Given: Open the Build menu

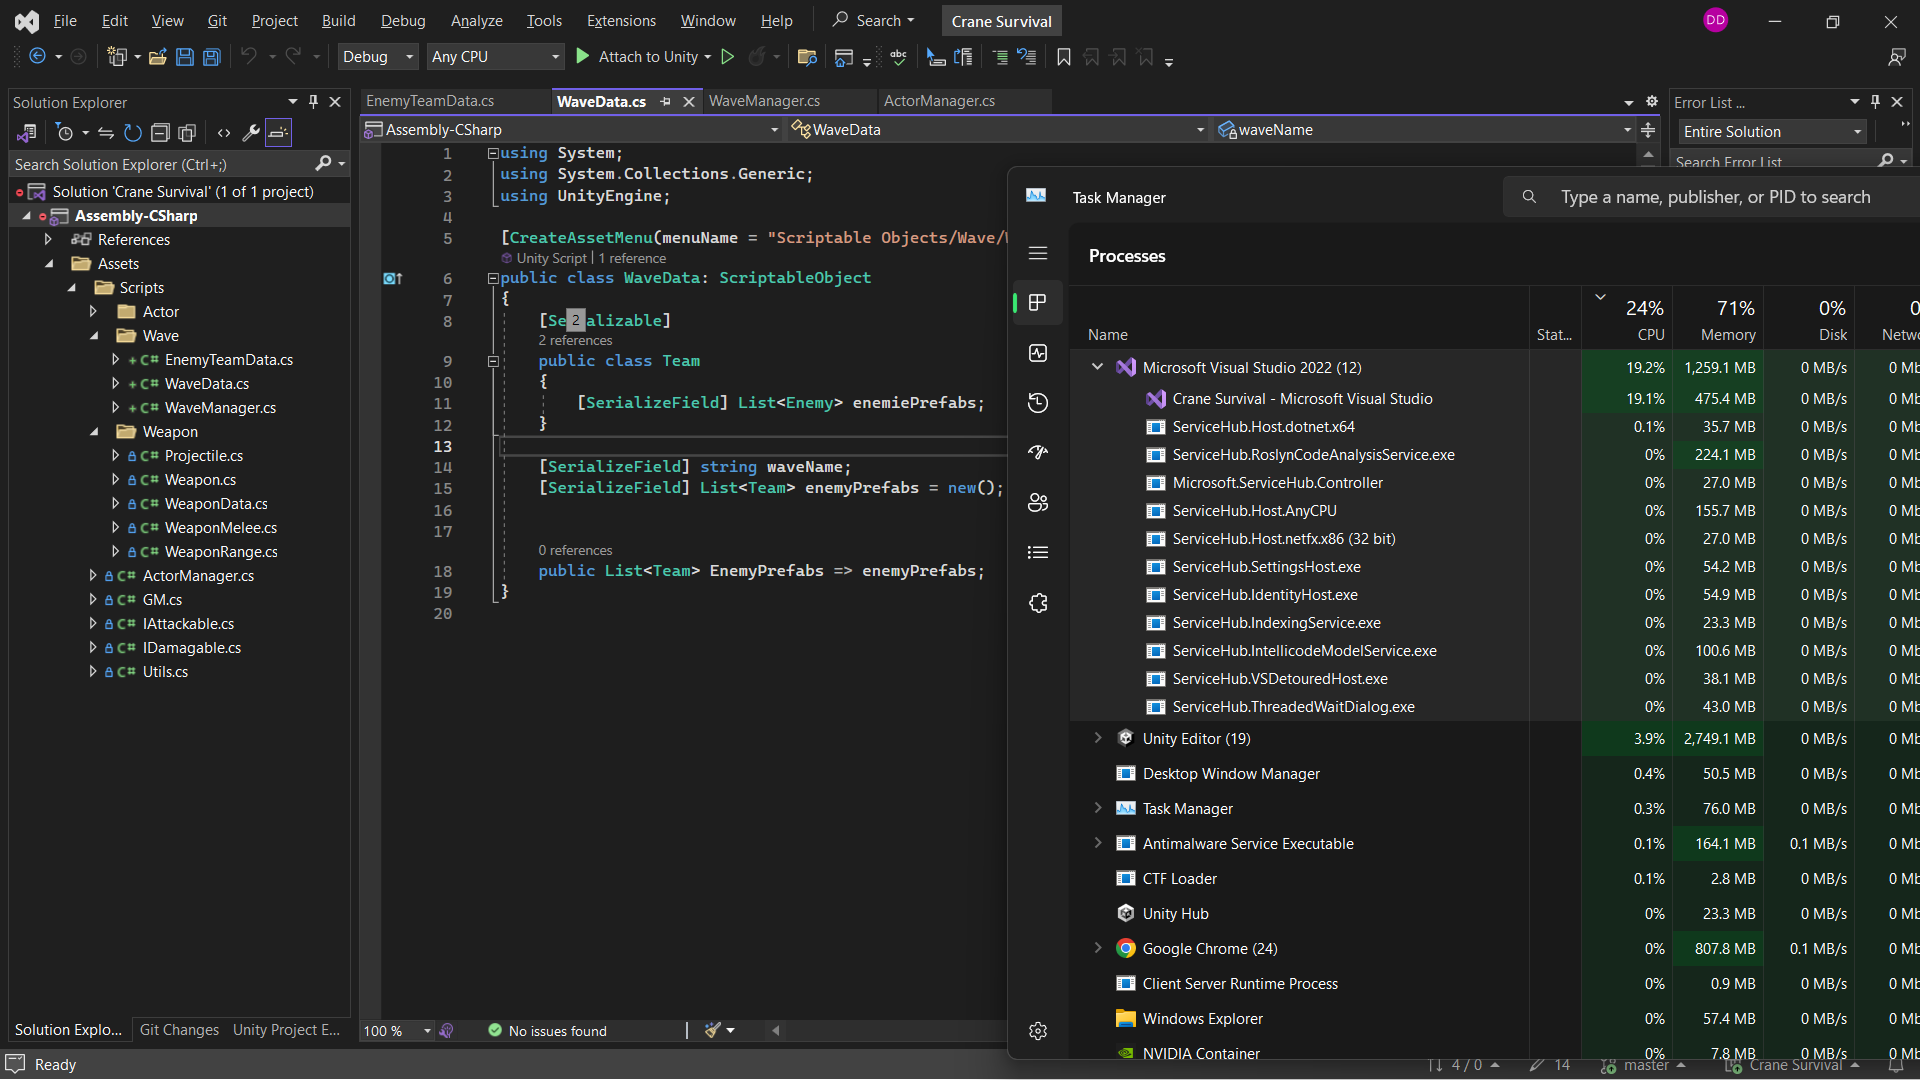Looking at the screenshot, I should click(x=338, y=21).
